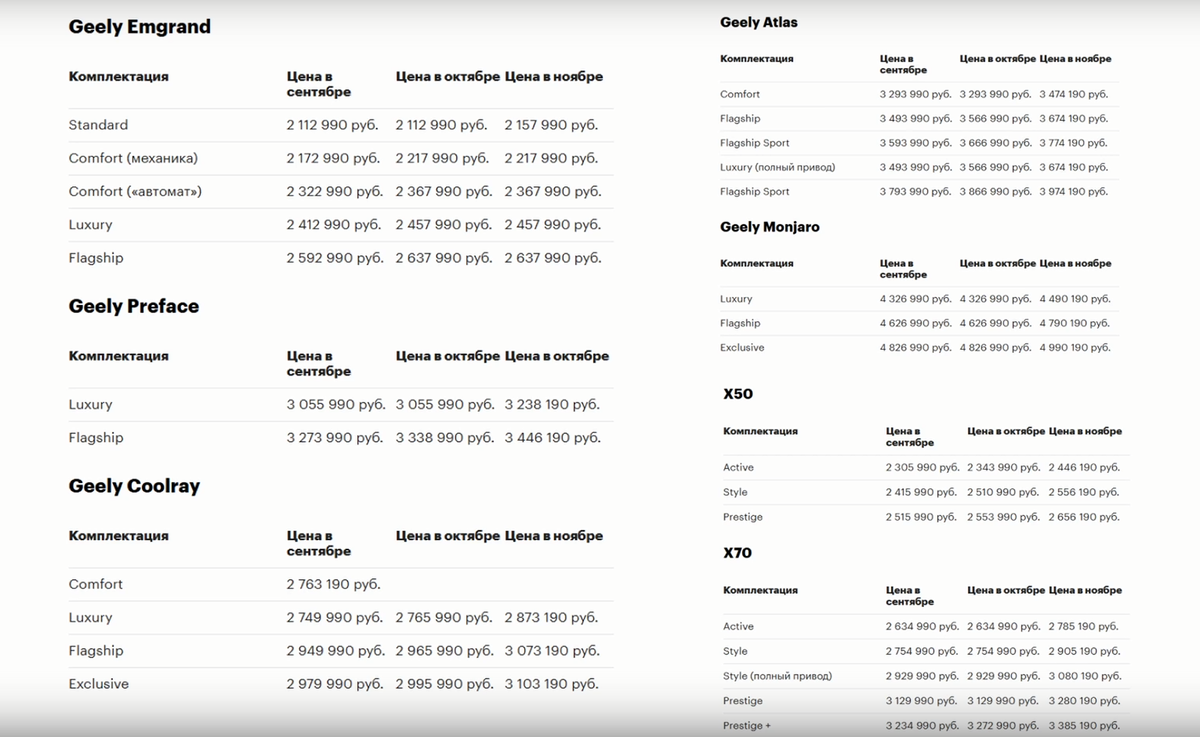Click X50 Active November price "2 446 190 руб."
The image size is (1200, 737).
(1084, 467)
